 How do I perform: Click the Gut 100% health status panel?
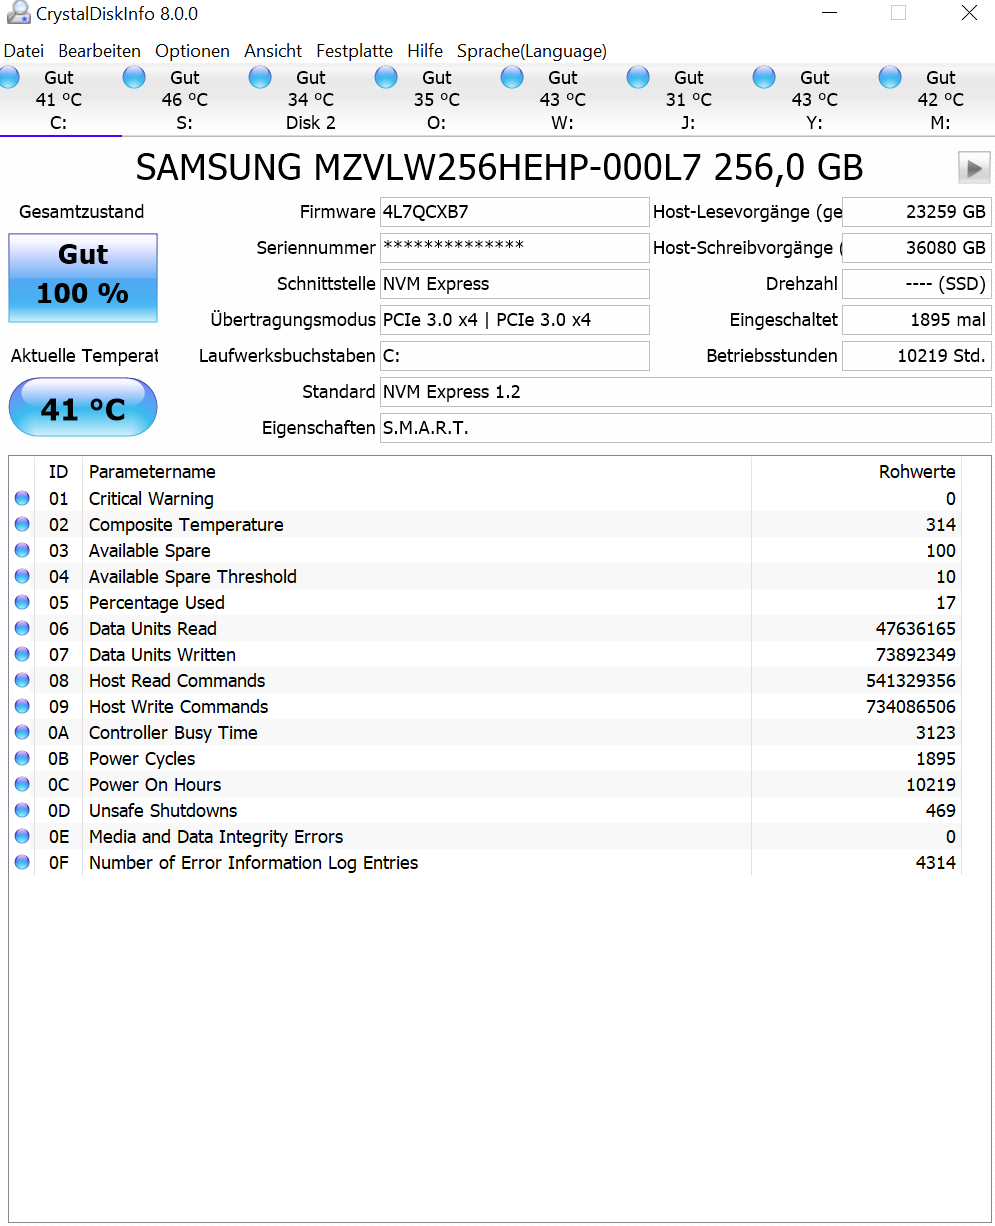(x=82, y=277)
